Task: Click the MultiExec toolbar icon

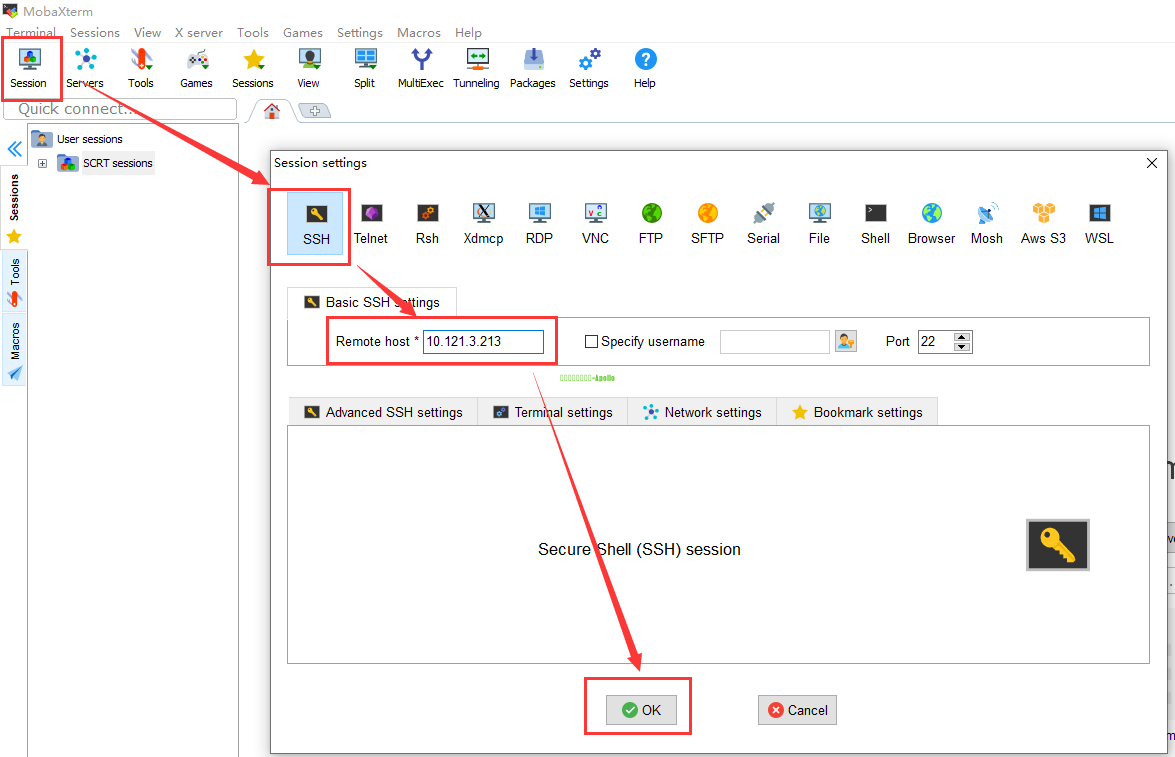Action: 420,68
